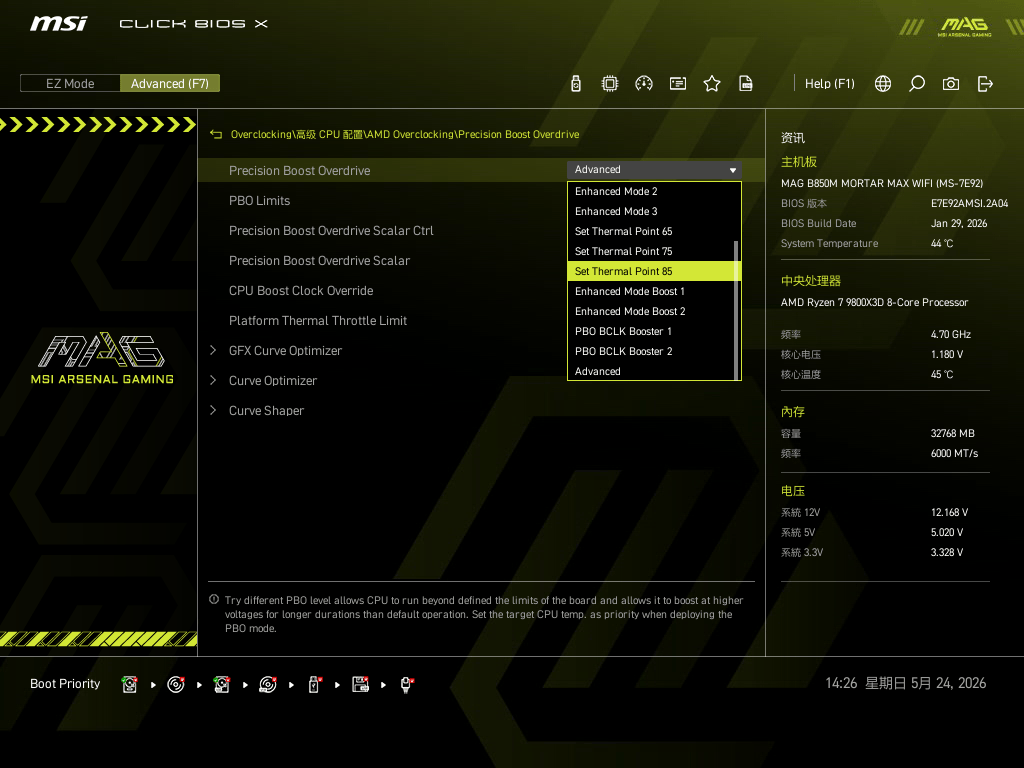Go back using the breadcrumb return arrow
The width and height of the screenshot is (1024, 768).
click(216, 135)
